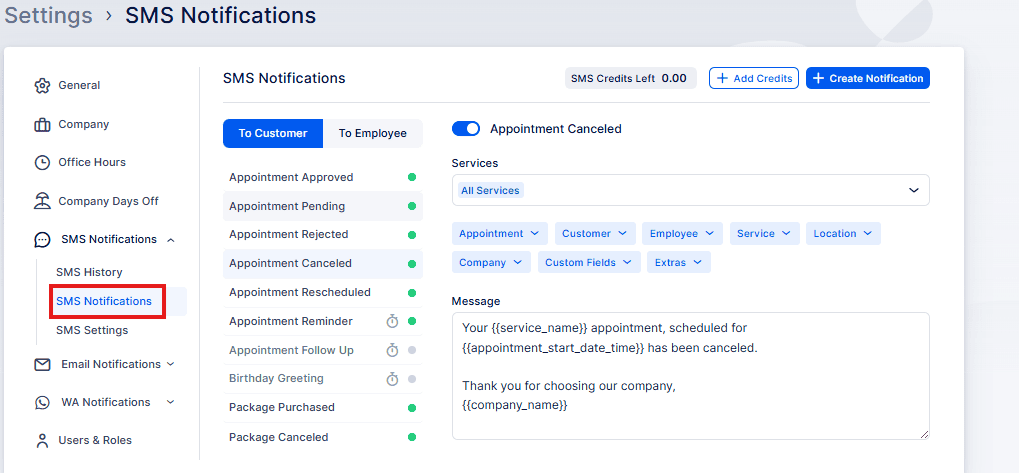The height and width of the screenshot is (473, 1019).
Task: Click the General gear icon
Action: pos(42,86)
